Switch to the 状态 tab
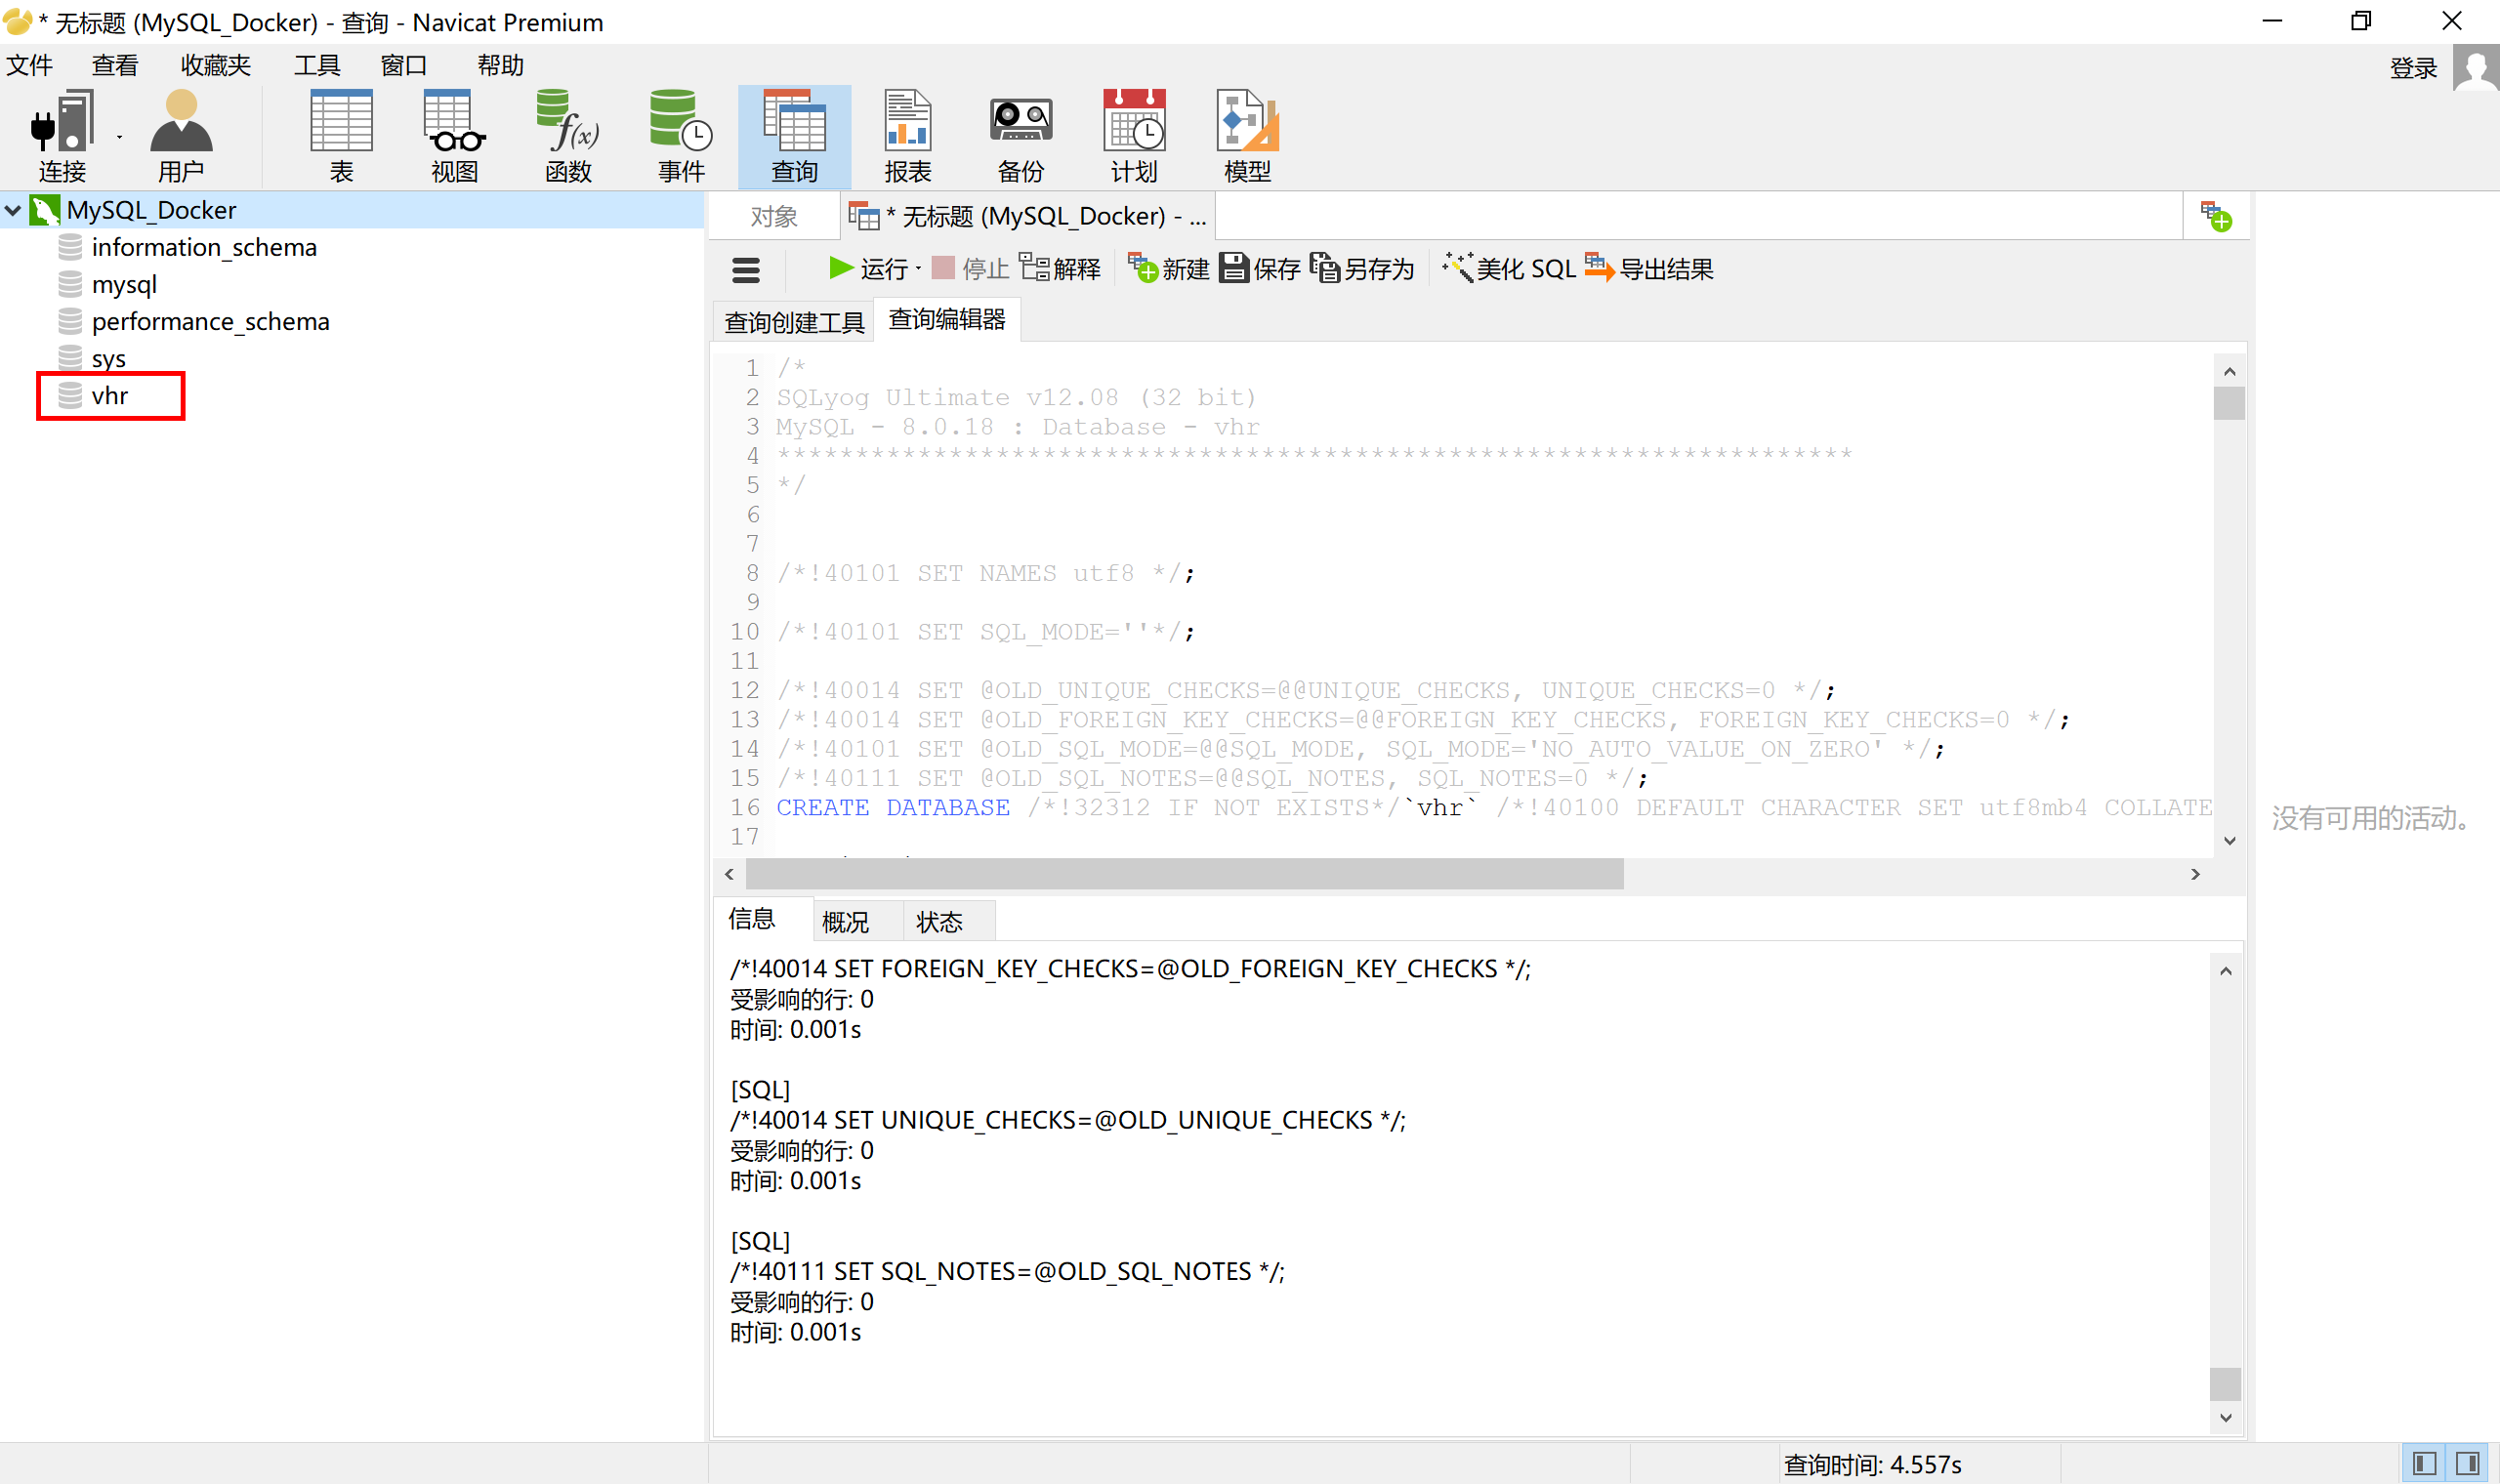 (940, 921)
